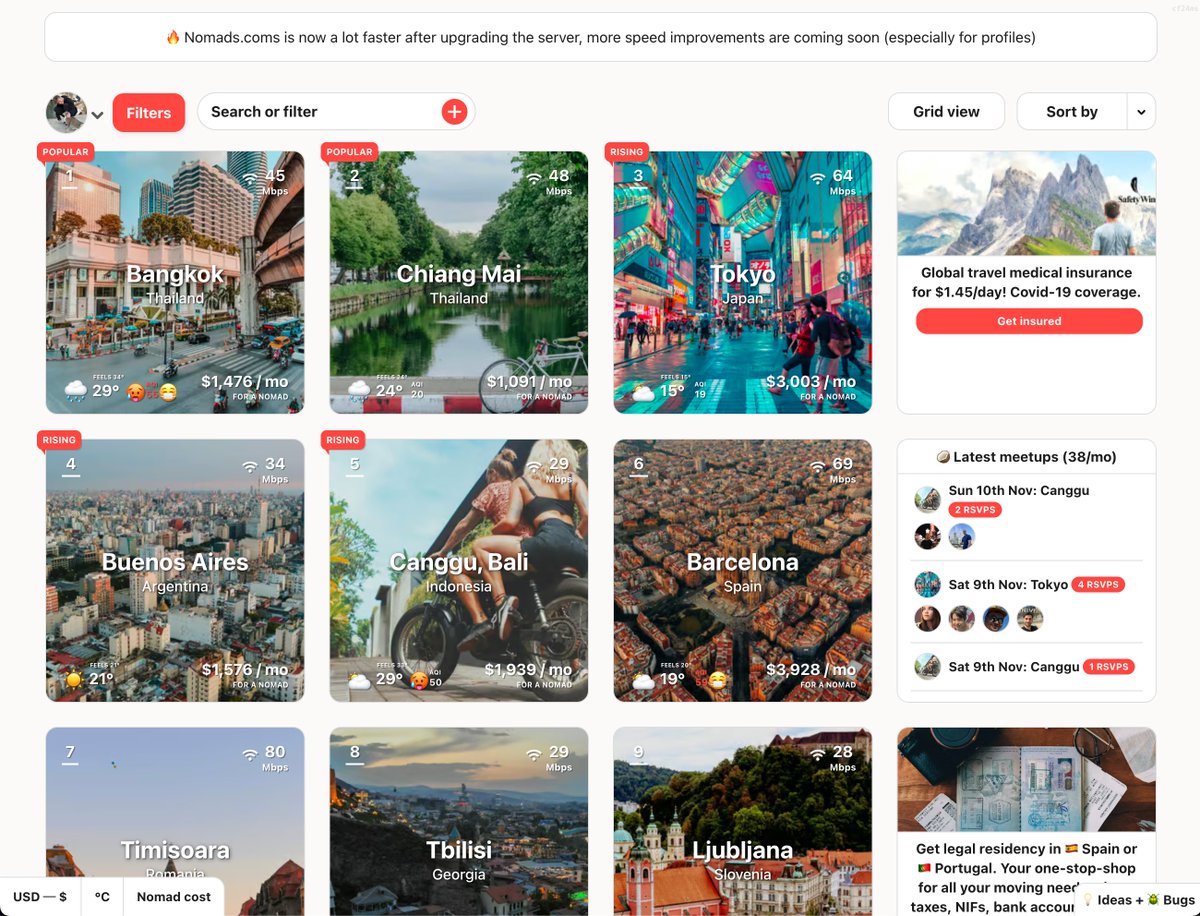Click the POPULAR badge on Chiang Mai
Screen dimensions: 1200x916
[x=350, y=152]
